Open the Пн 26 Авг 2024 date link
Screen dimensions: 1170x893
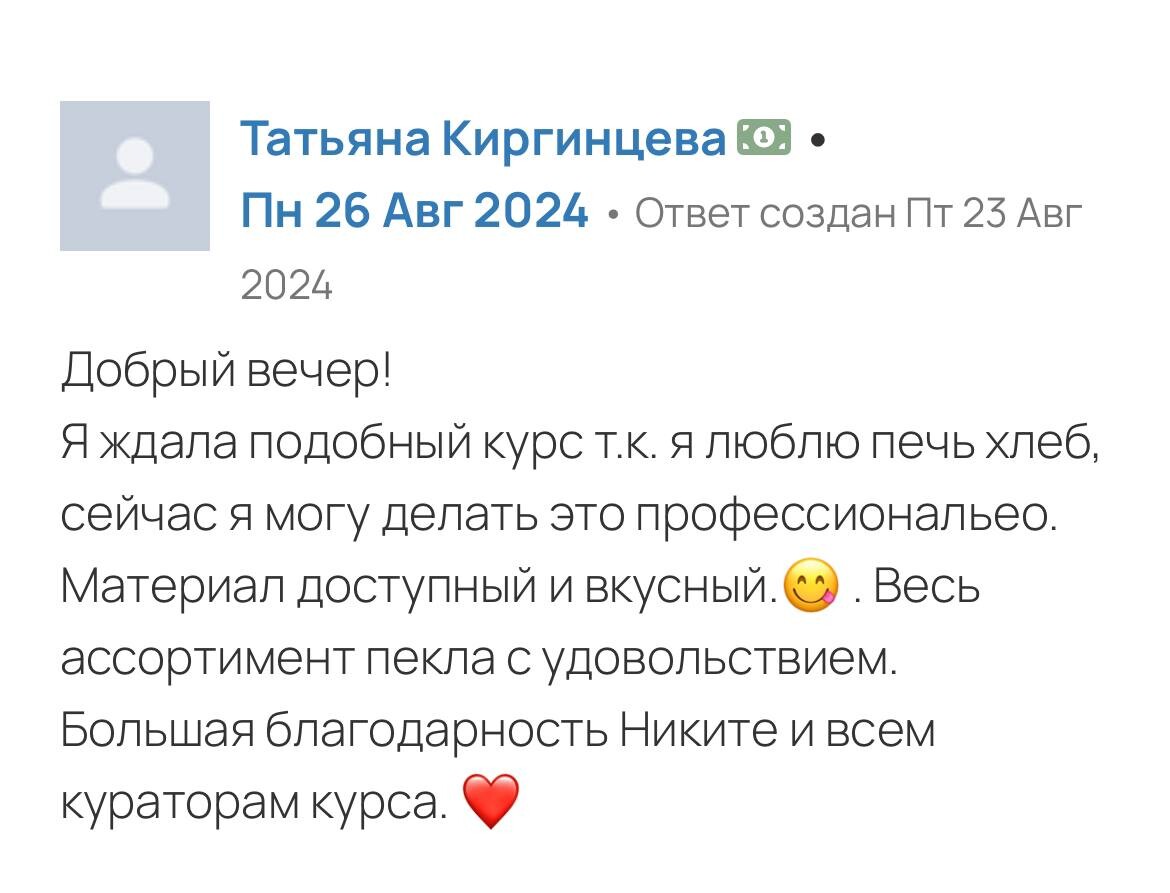pos(414,212)
